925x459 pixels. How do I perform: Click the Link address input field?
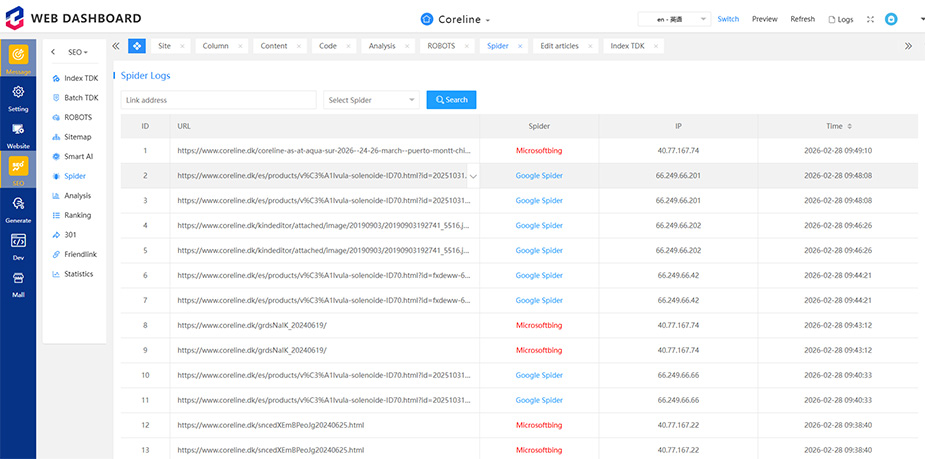coord(218,100)
